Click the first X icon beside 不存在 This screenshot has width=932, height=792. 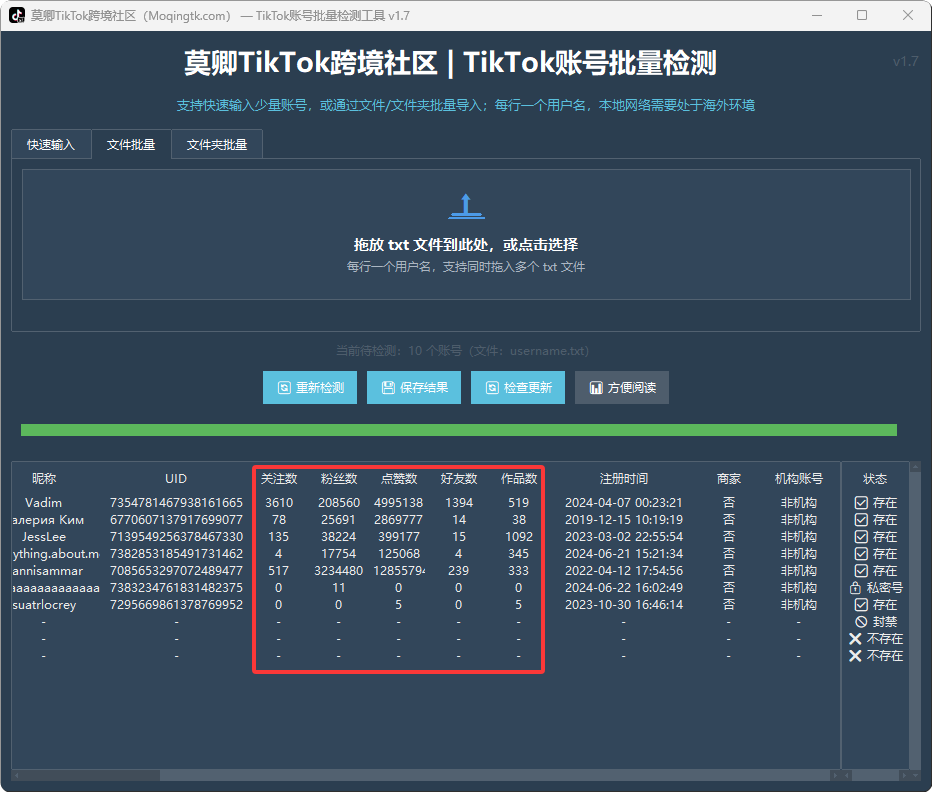point(855,639)
